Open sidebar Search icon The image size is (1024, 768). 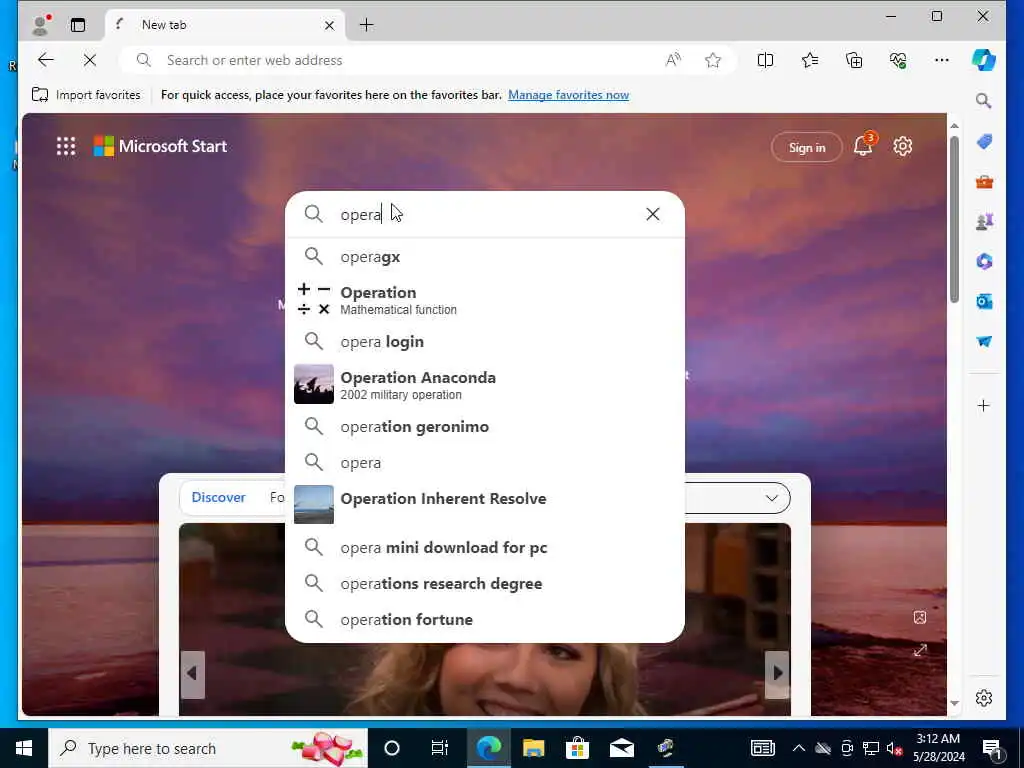(984, 101)
